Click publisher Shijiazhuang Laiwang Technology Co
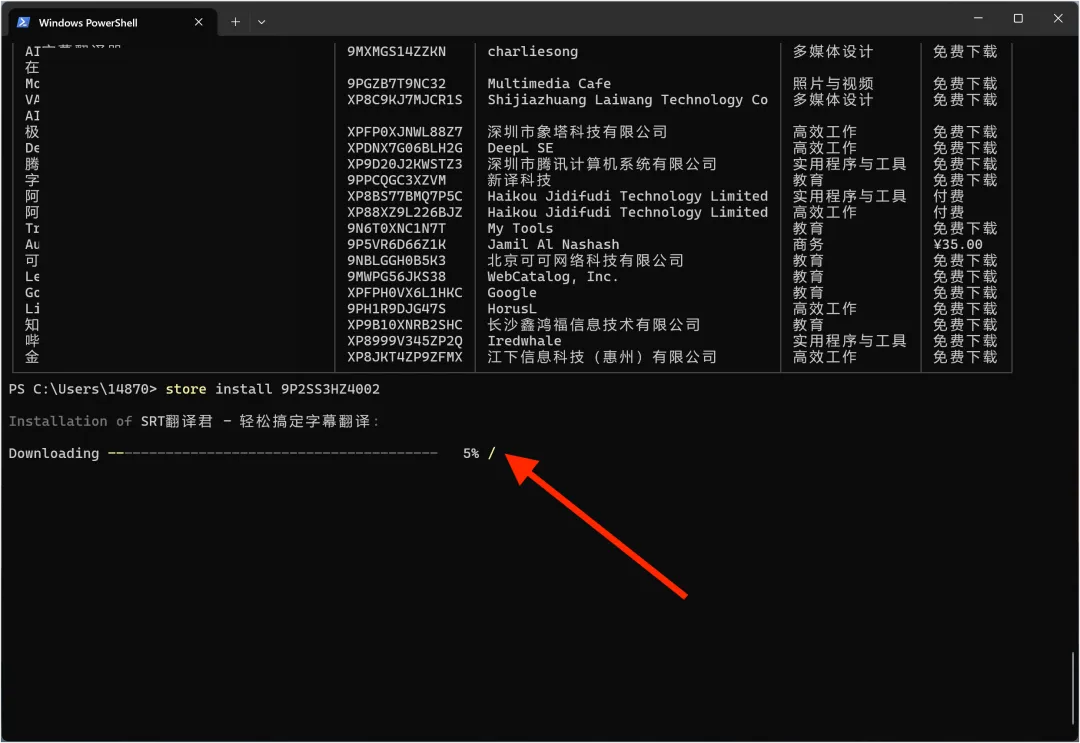The image size is (1080, 743). coord(627,100)
